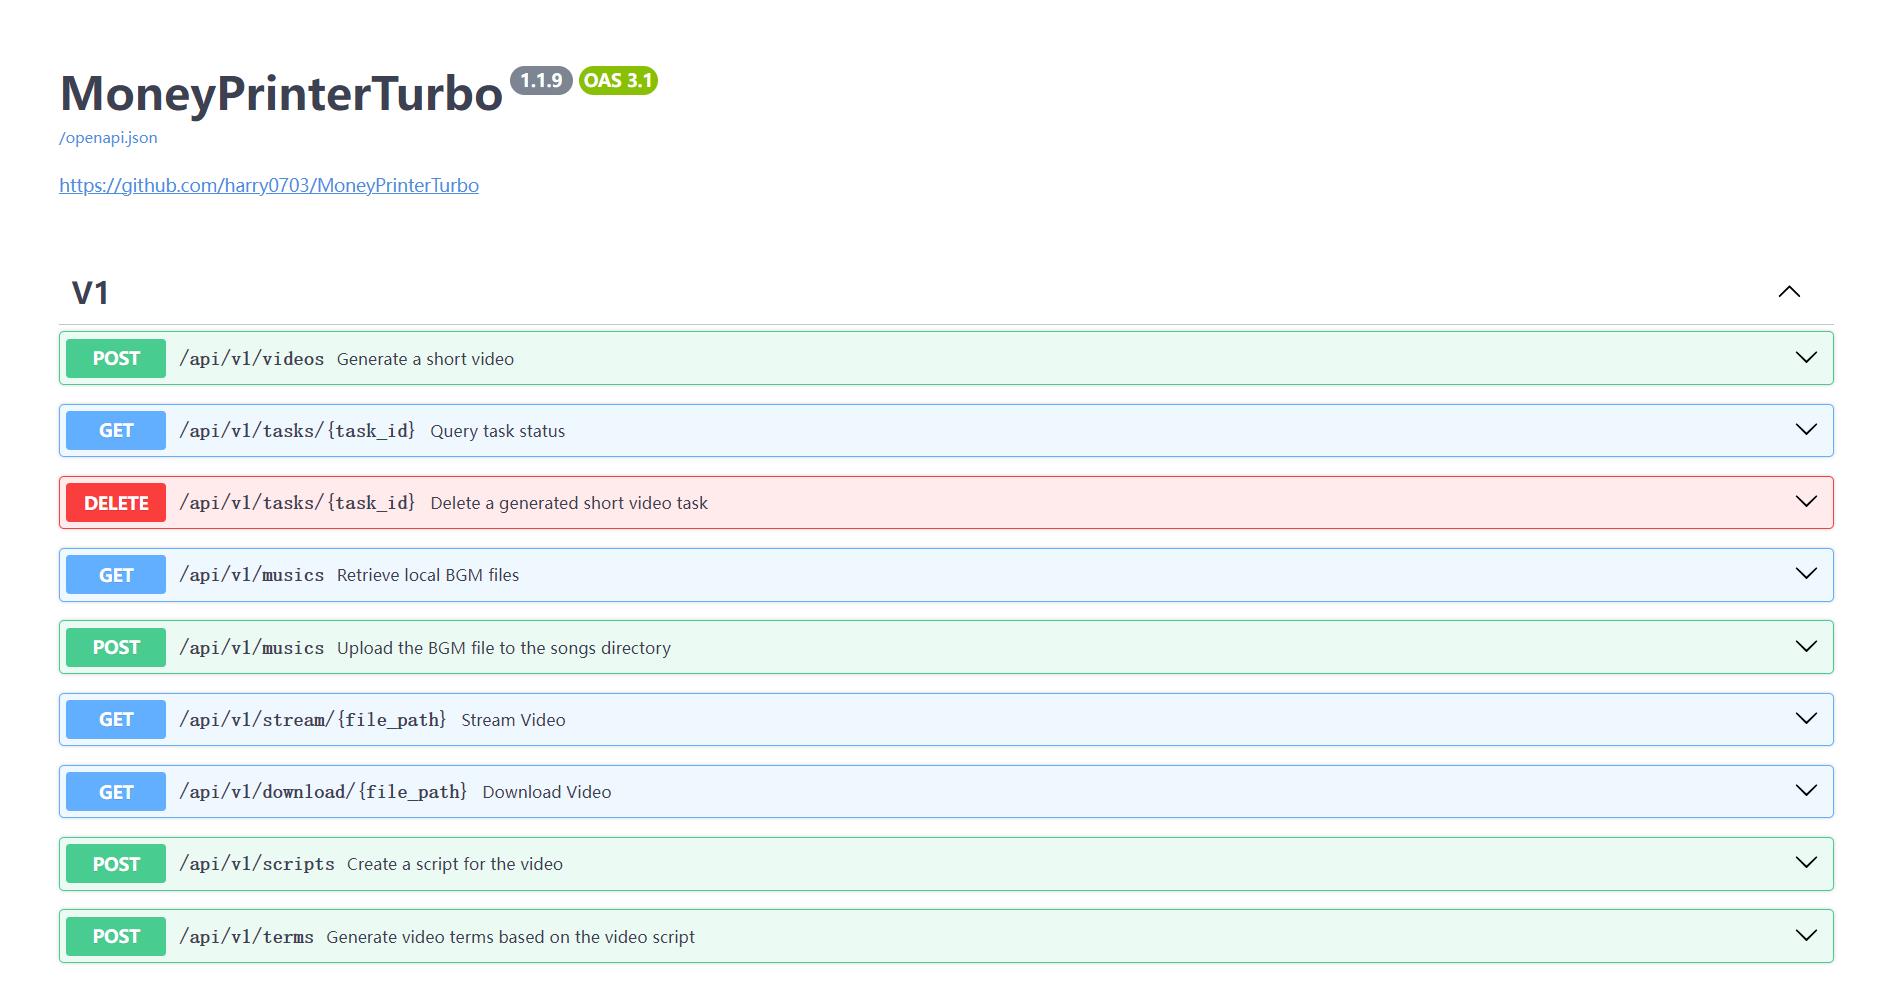Click "Upload the BGM file to the songs directory"

(504, 648)
